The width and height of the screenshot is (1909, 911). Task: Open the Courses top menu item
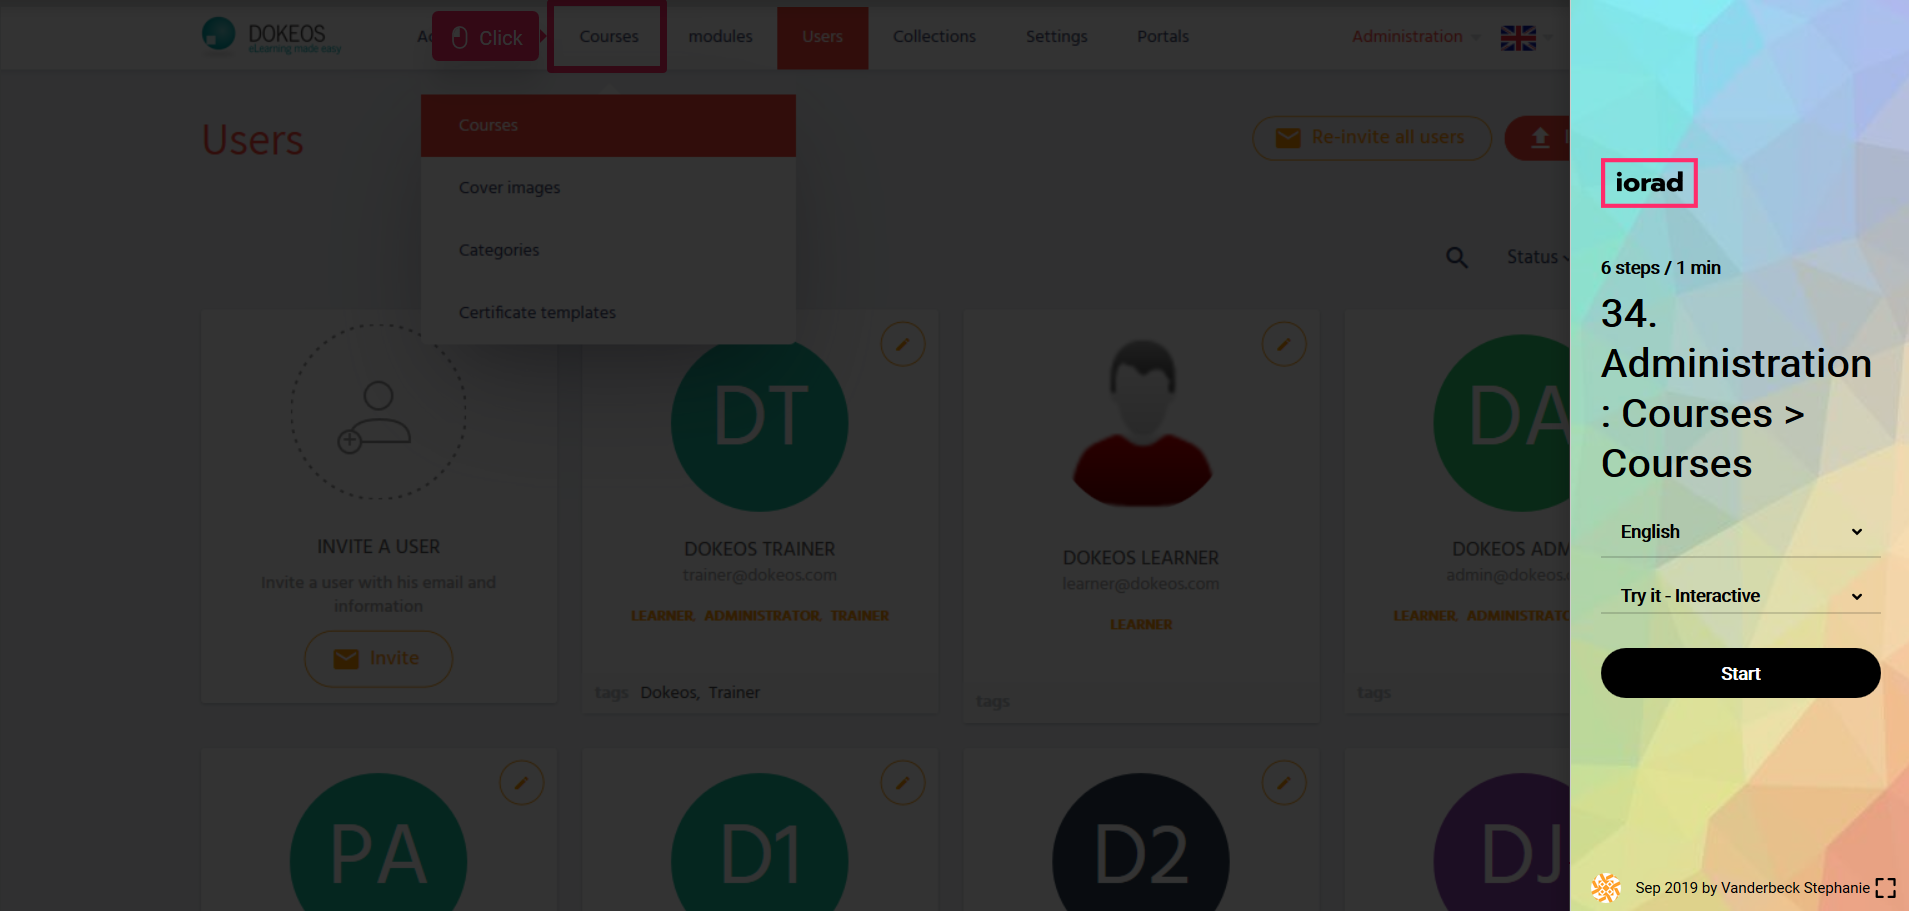click(x=608, y=37)
